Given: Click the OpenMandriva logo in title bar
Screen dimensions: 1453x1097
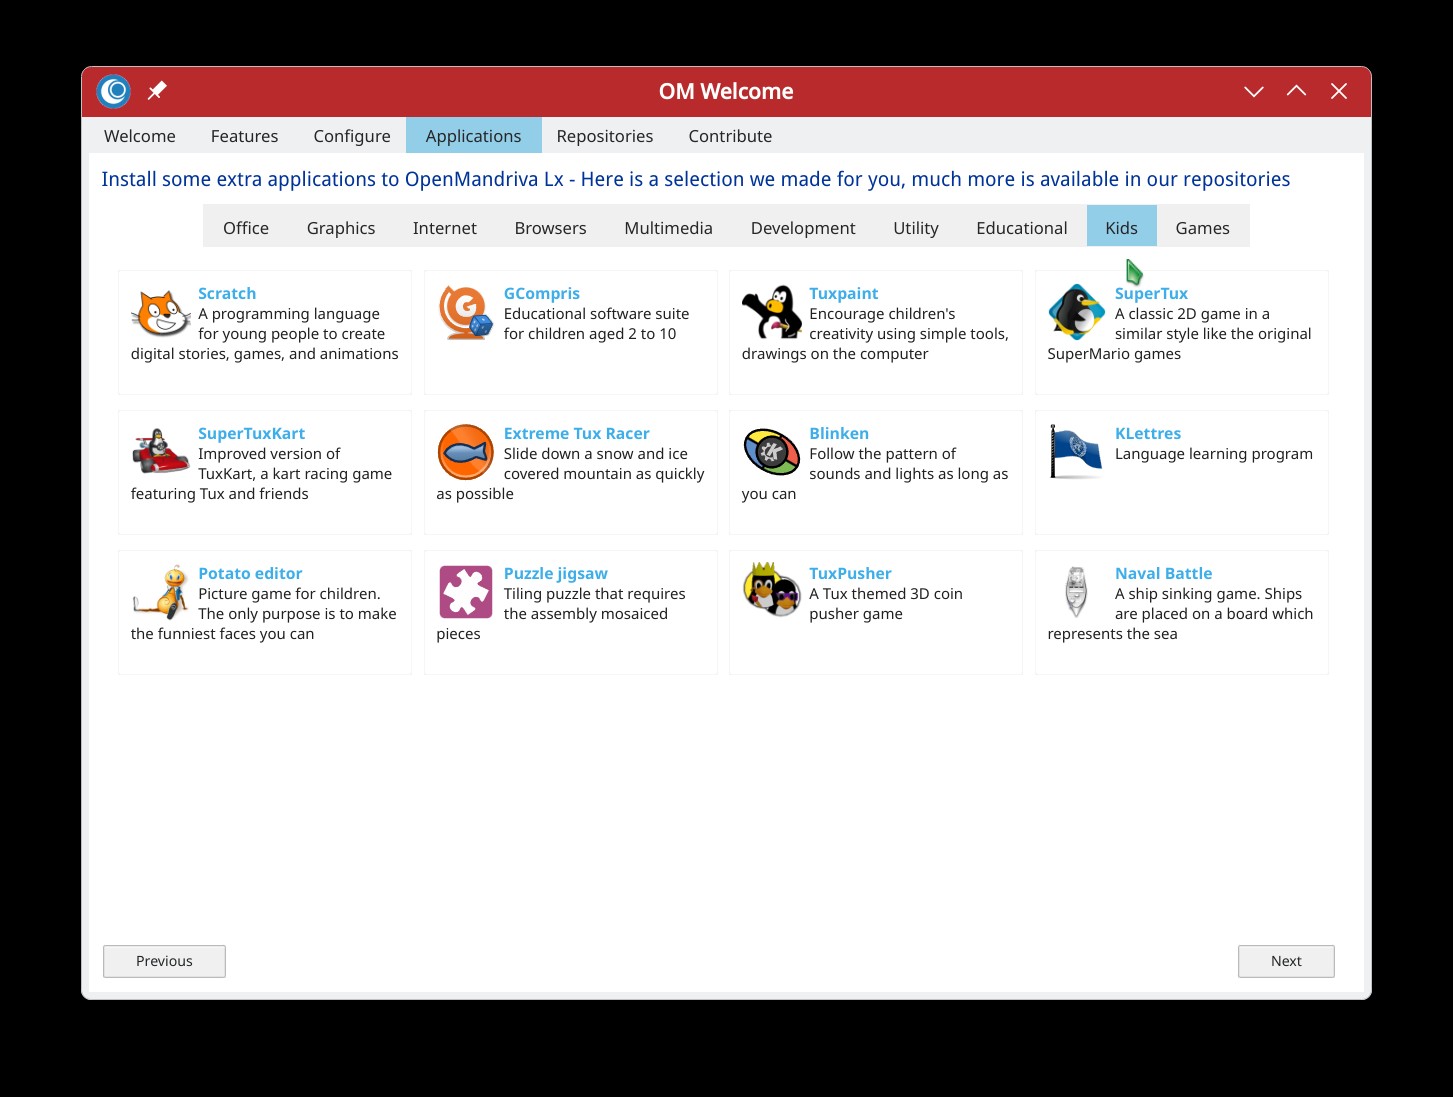Looking at the screenshot, I should point(114,92).
